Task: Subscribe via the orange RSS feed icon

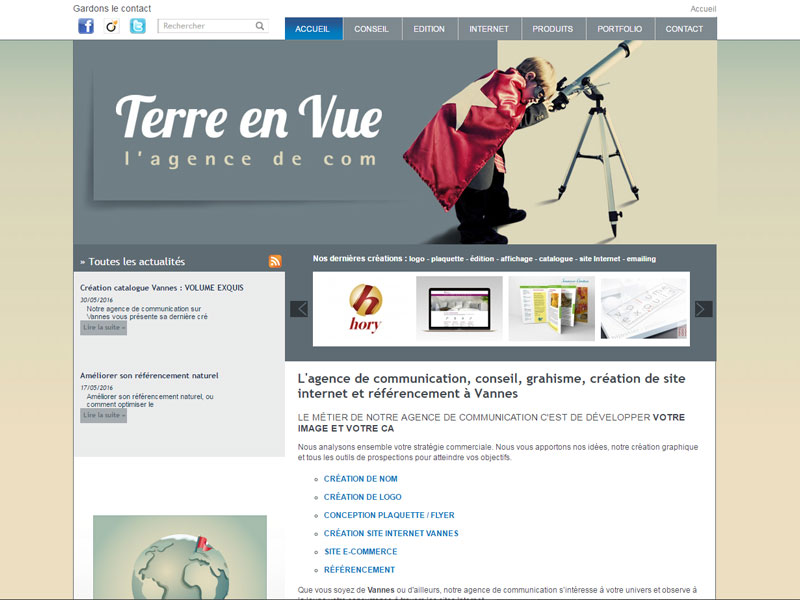Action: tap(275, 261)
